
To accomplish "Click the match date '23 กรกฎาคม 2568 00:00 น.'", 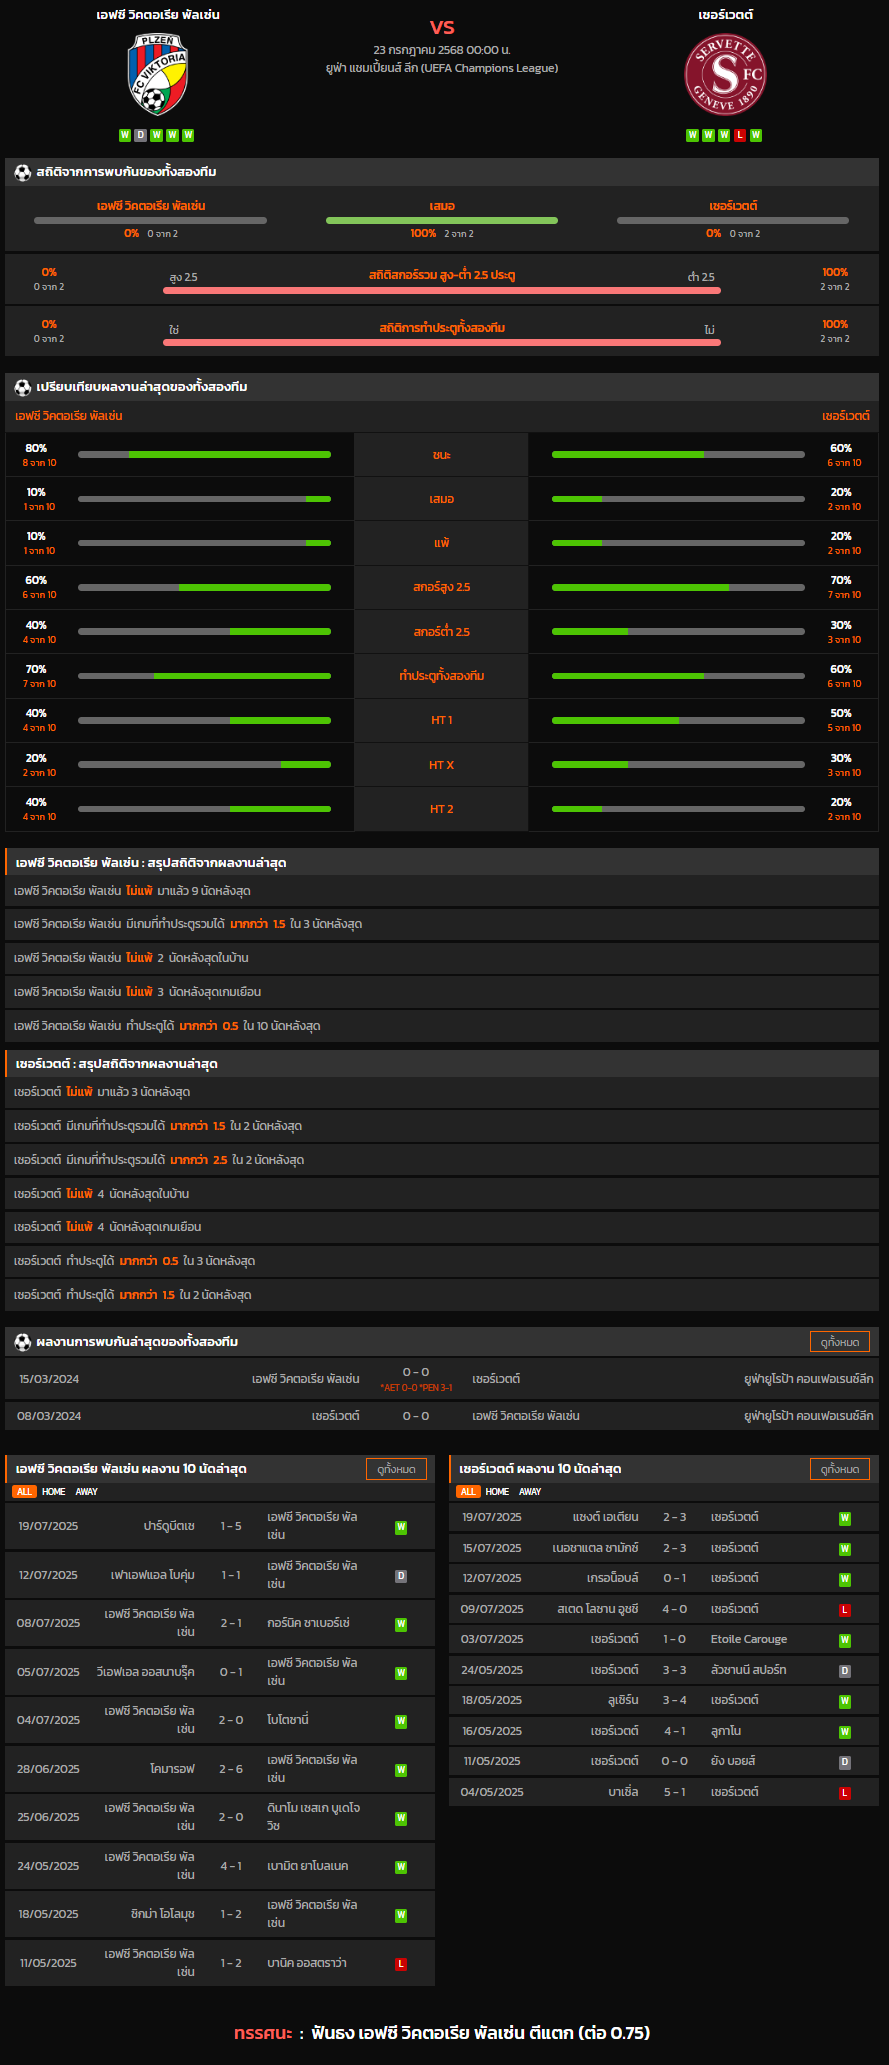I will click(x=442, y=49).
